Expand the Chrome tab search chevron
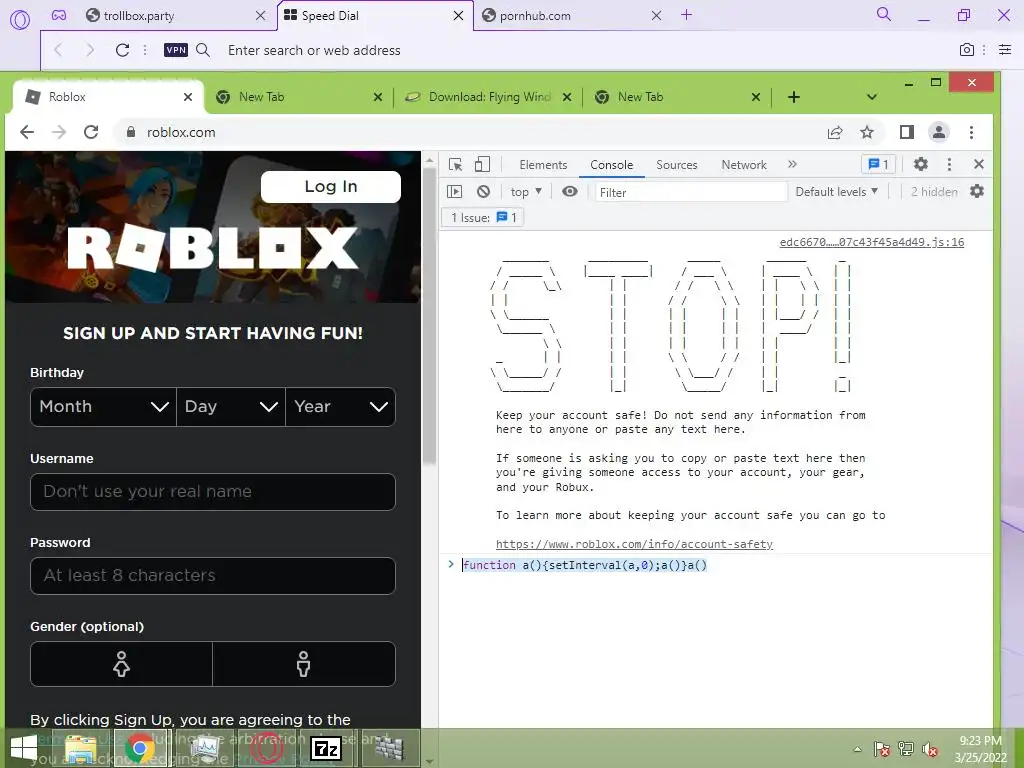The width and height of the screenshot is (1024, 768). 871,97
